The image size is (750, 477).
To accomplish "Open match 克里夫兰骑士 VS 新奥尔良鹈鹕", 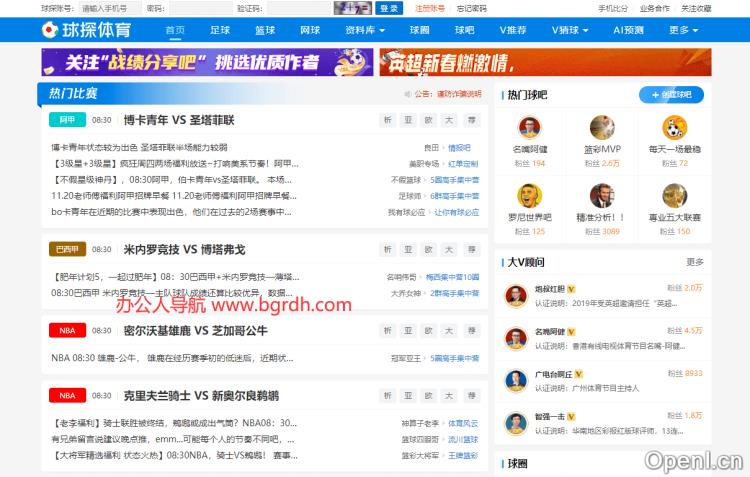I will point(201,396).
